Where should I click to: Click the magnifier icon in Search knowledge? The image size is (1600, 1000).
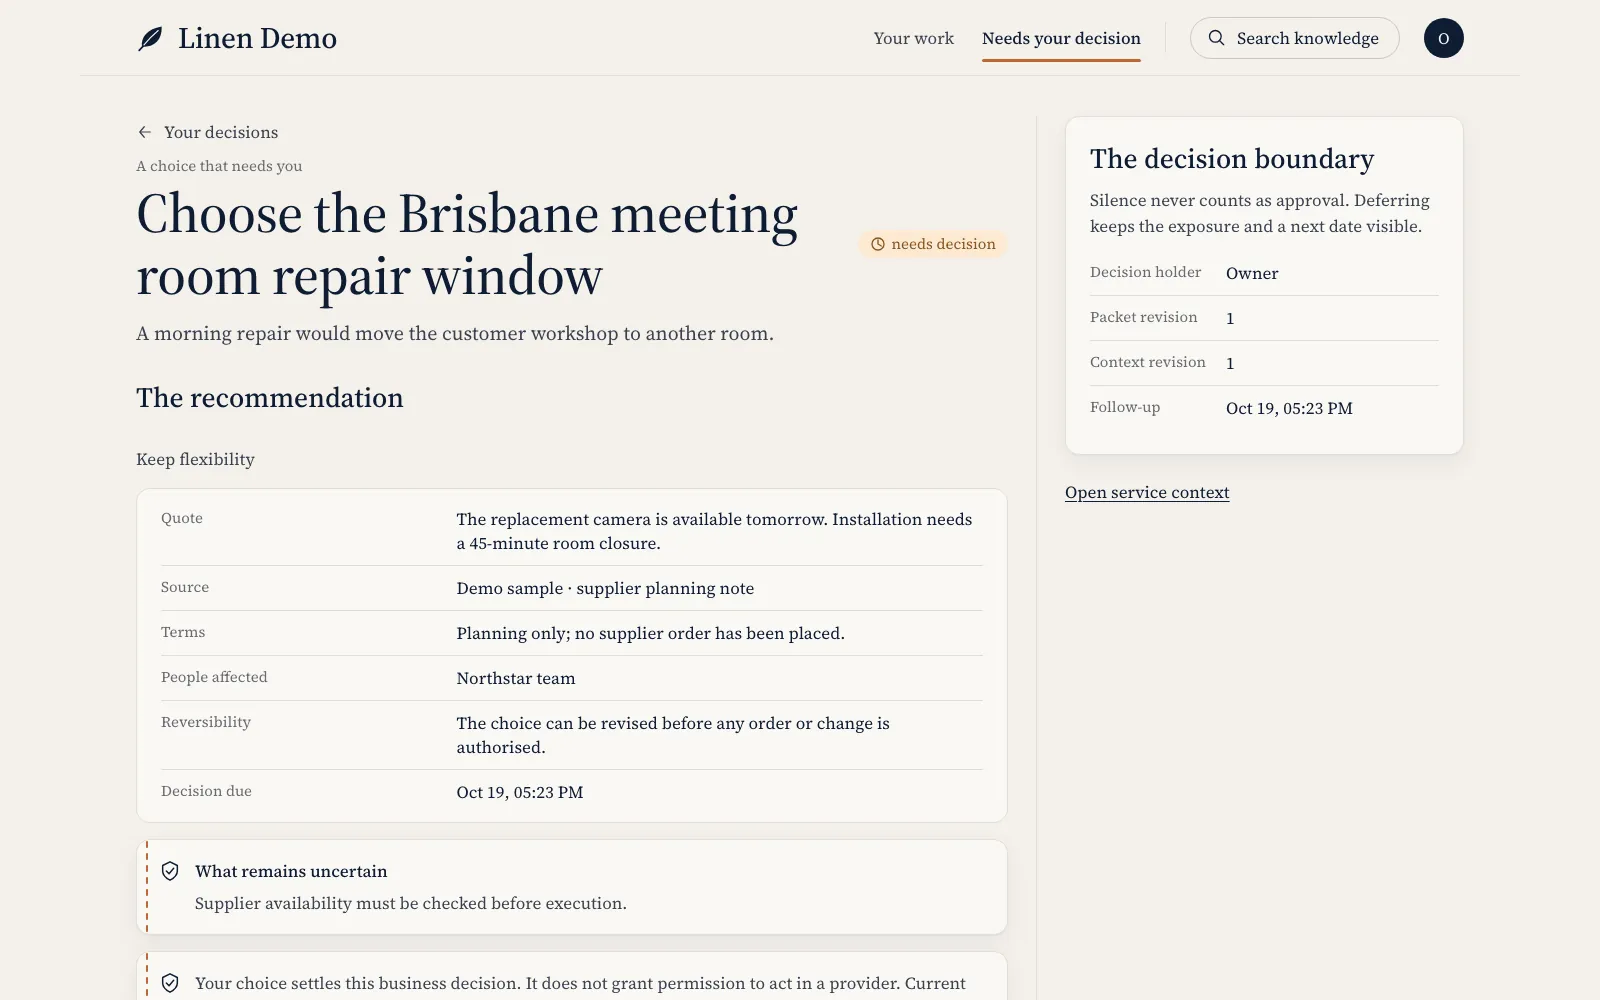coord(1216,38)
